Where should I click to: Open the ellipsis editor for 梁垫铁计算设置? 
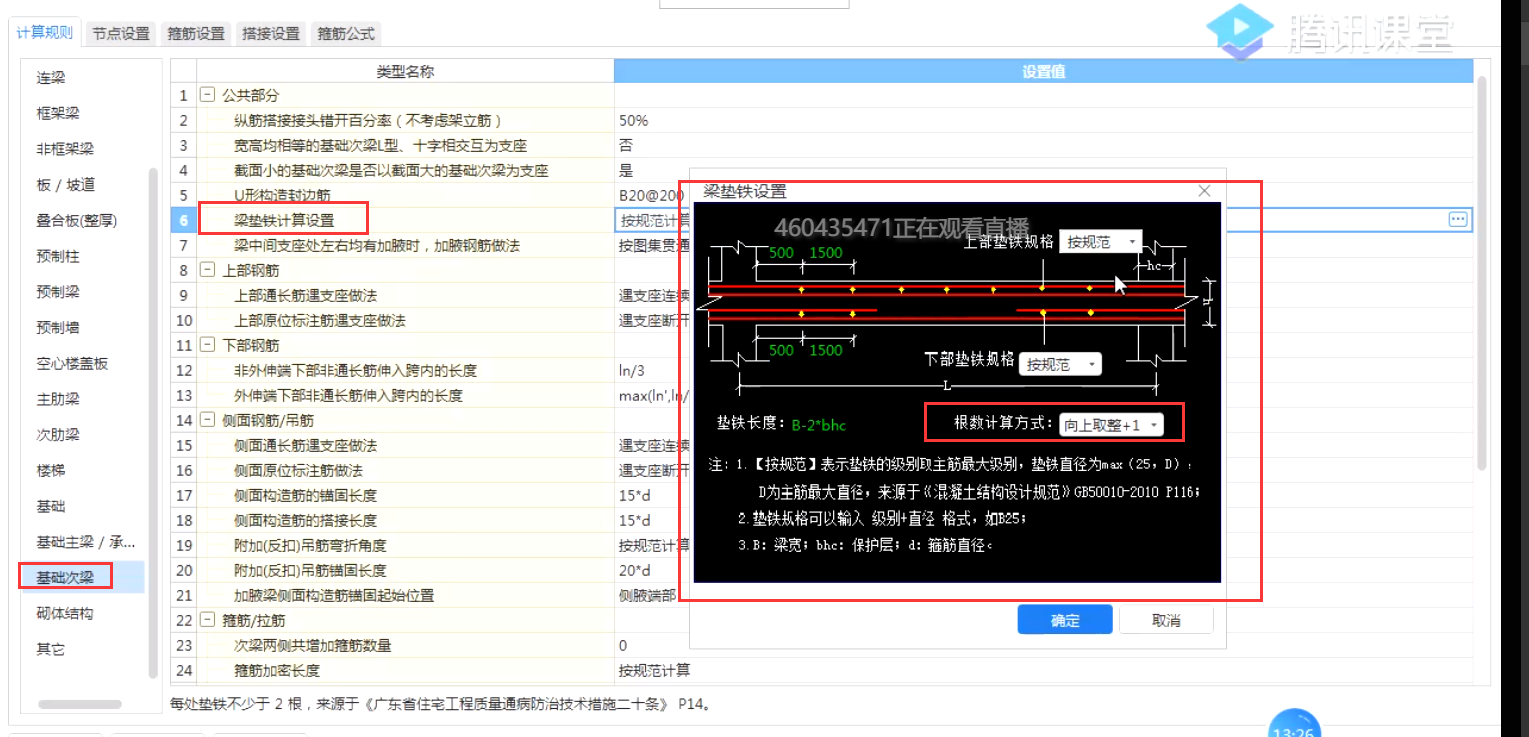[1457, 219]
